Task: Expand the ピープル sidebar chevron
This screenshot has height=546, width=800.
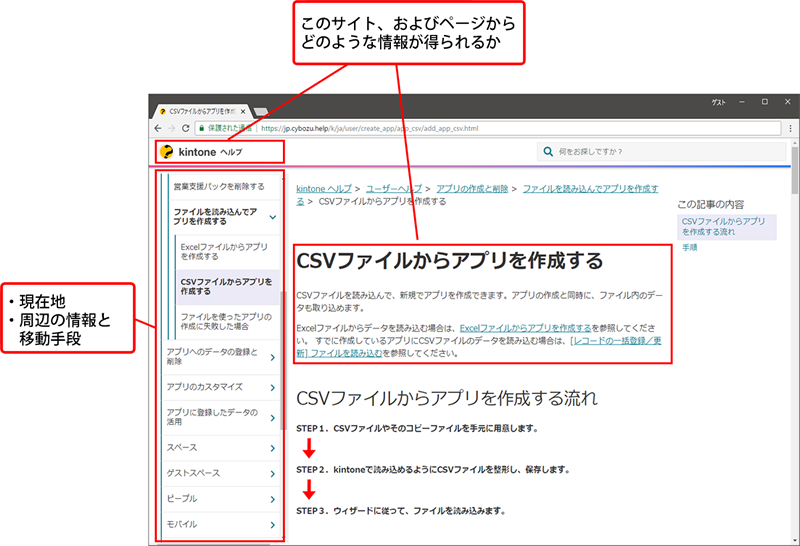Action: 273,499
